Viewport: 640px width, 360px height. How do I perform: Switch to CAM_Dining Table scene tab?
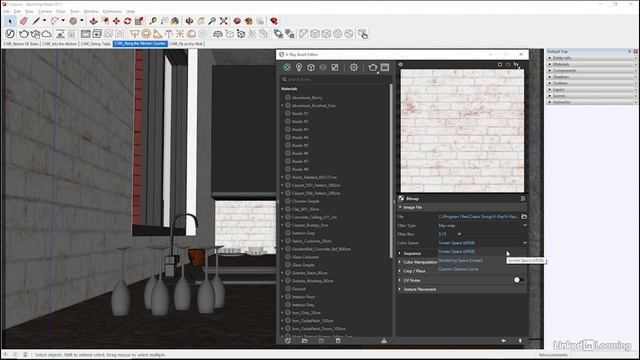[96, 44]
